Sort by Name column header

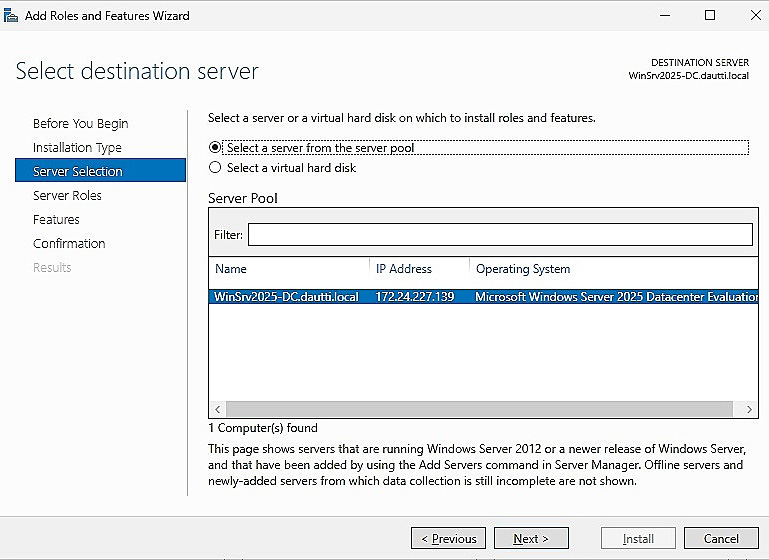[289, 269]
